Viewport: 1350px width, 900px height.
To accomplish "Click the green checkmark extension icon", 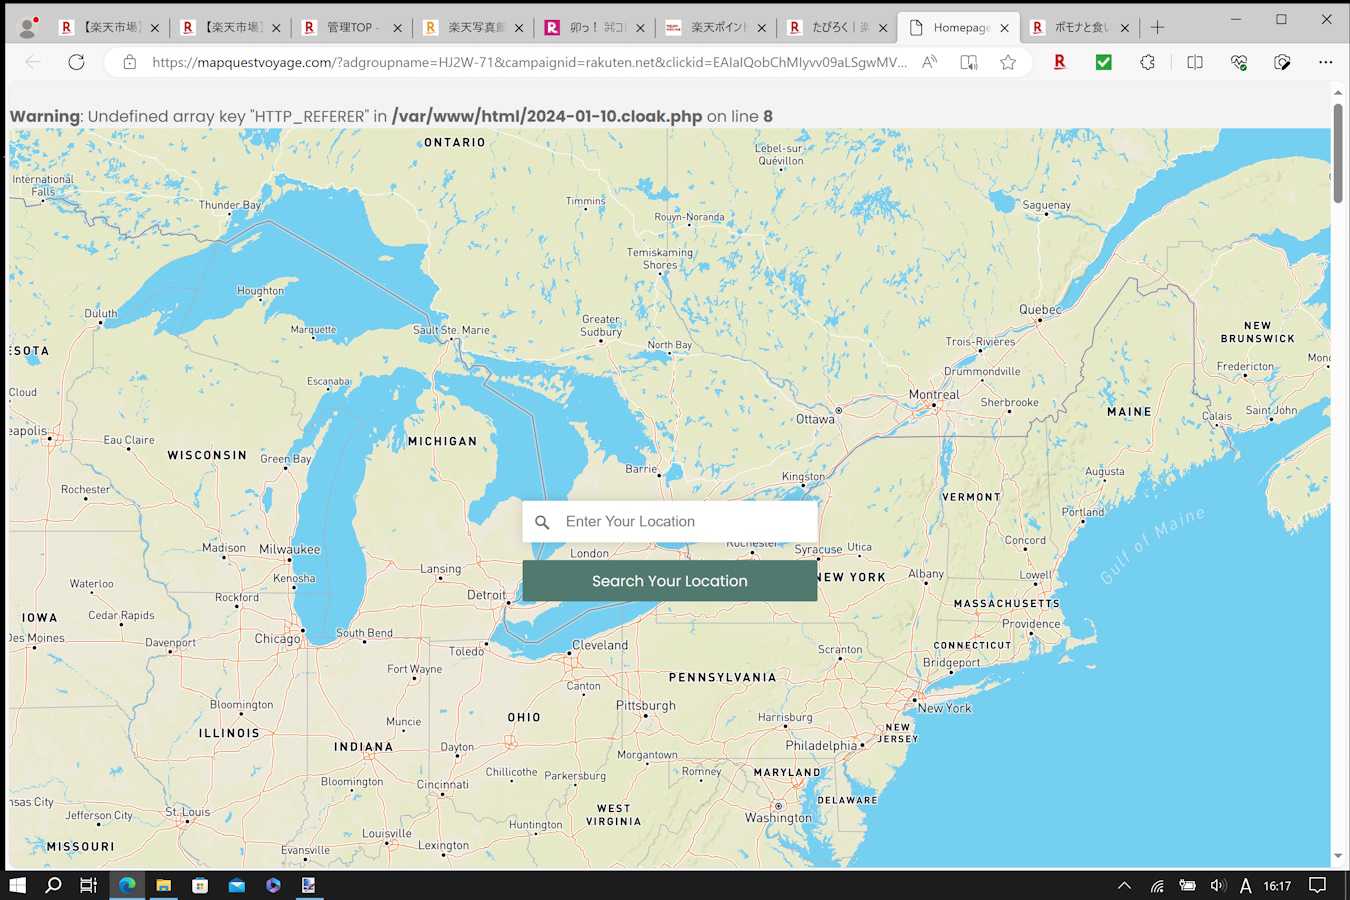I will [1103, 62].
